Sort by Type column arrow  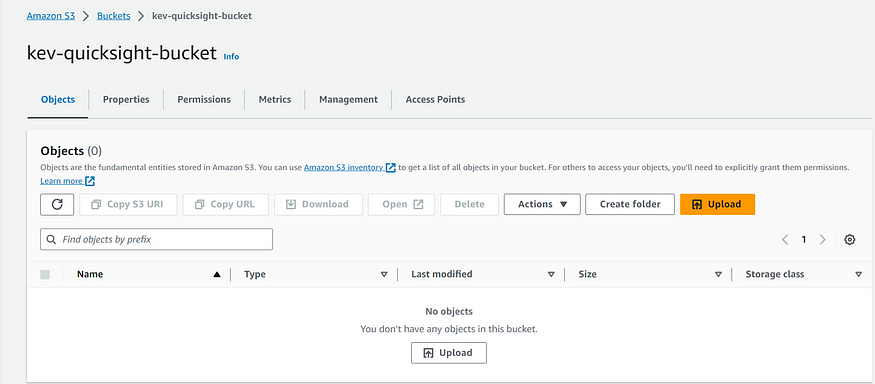tap(384, 274)
